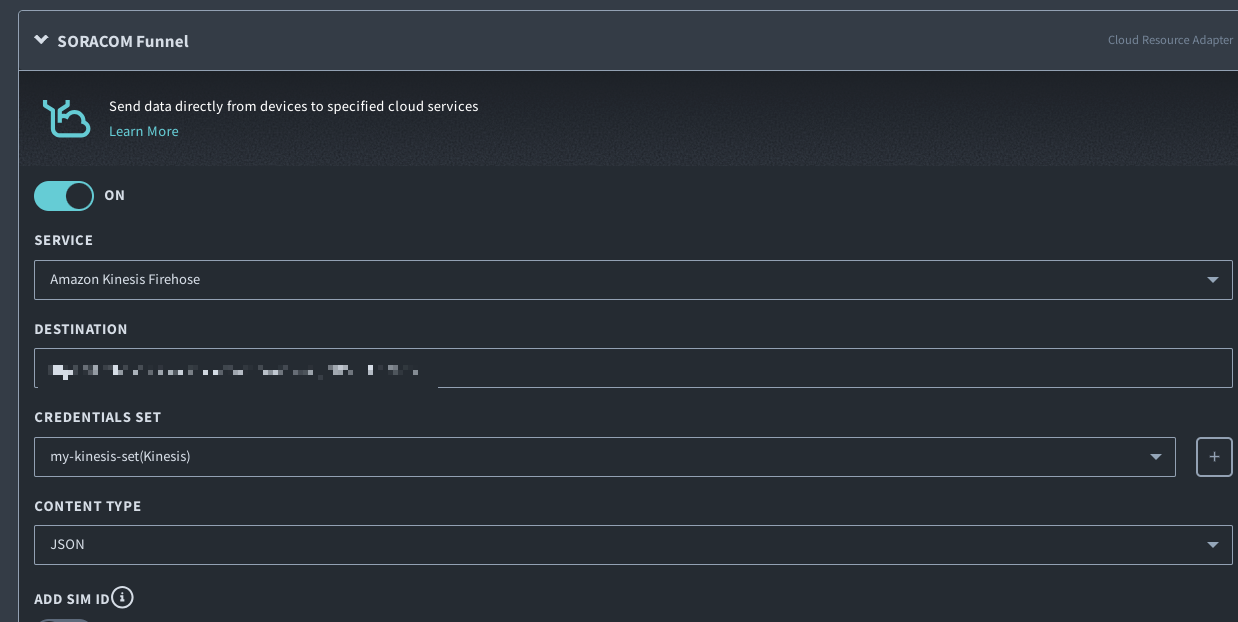Click the Credentials Set dropdown arrow

[x=1156, y=457]
